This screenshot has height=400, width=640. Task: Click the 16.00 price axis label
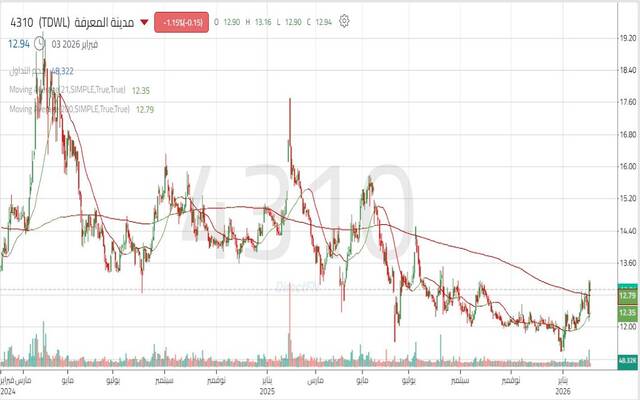click(x=628, y=167)
